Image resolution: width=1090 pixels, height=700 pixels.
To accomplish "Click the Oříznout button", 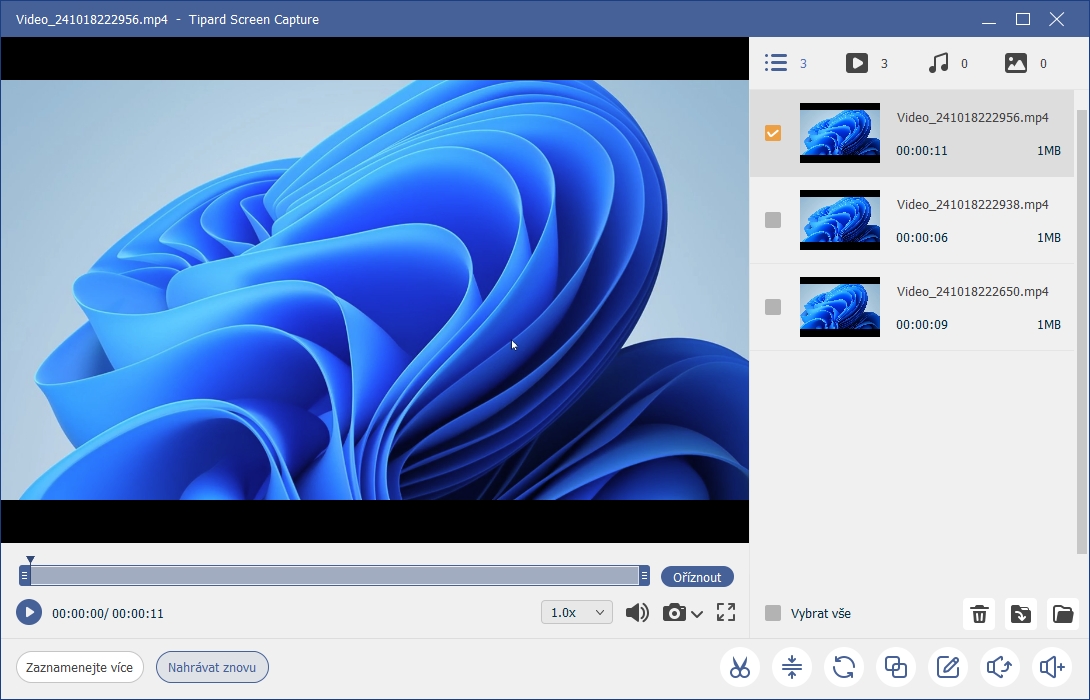I will 697,577.
